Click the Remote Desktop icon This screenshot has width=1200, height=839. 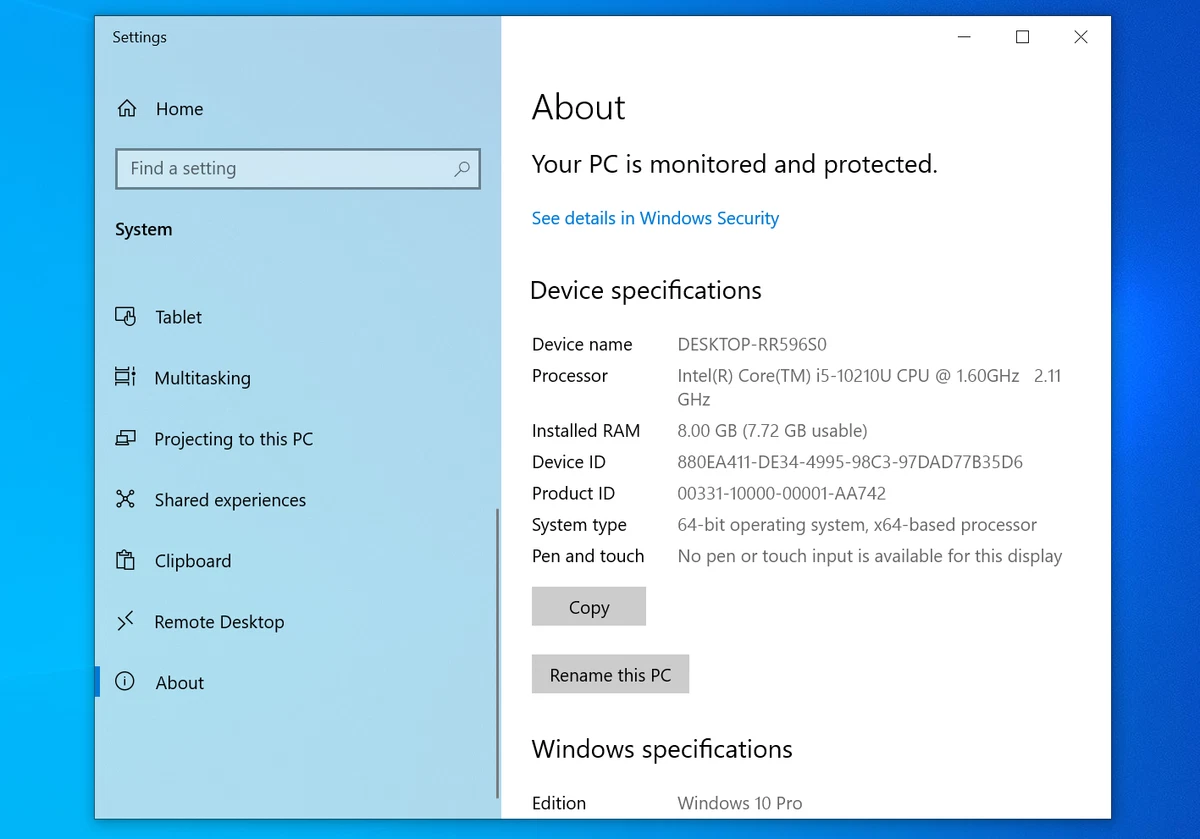point(125,621)
